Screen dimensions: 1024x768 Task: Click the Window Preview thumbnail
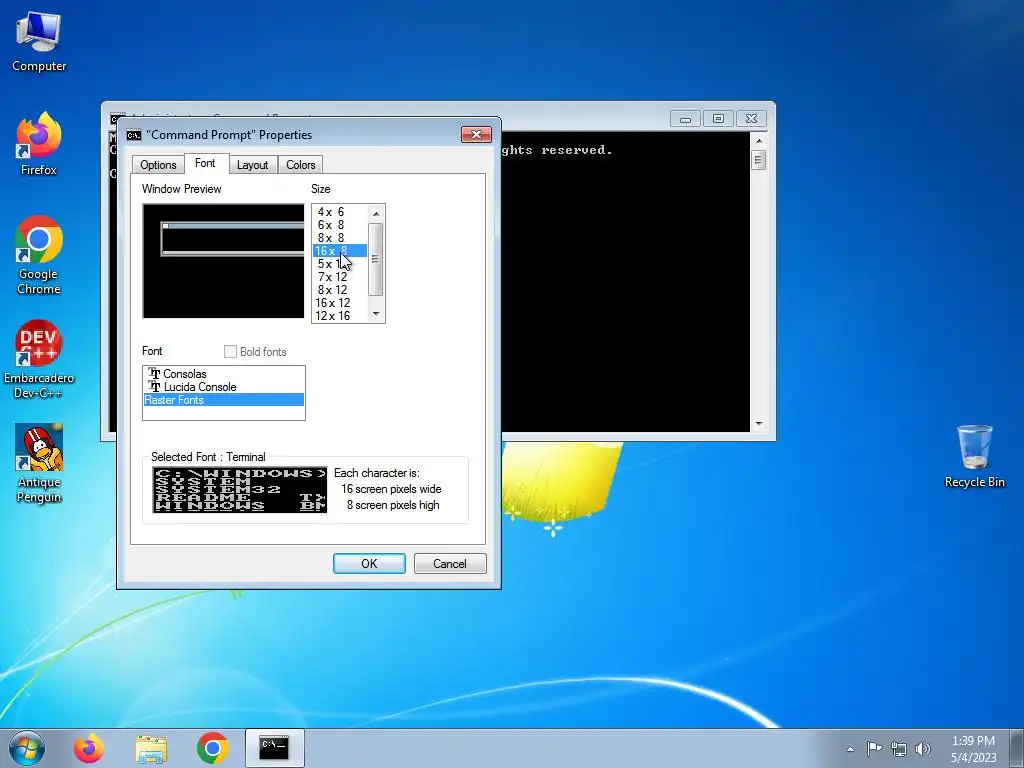coord(223,261)
